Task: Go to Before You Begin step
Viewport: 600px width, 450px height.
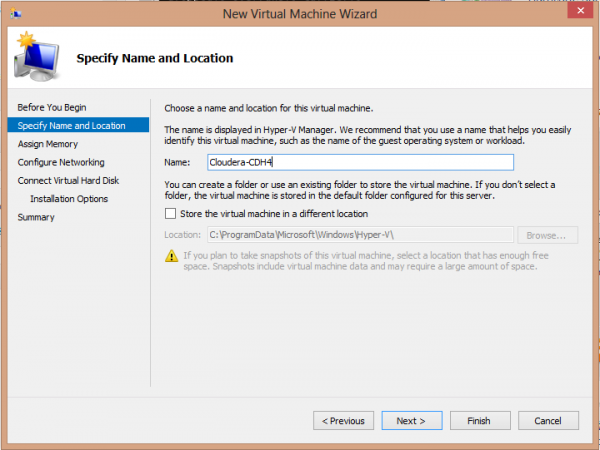Action: 52,107
